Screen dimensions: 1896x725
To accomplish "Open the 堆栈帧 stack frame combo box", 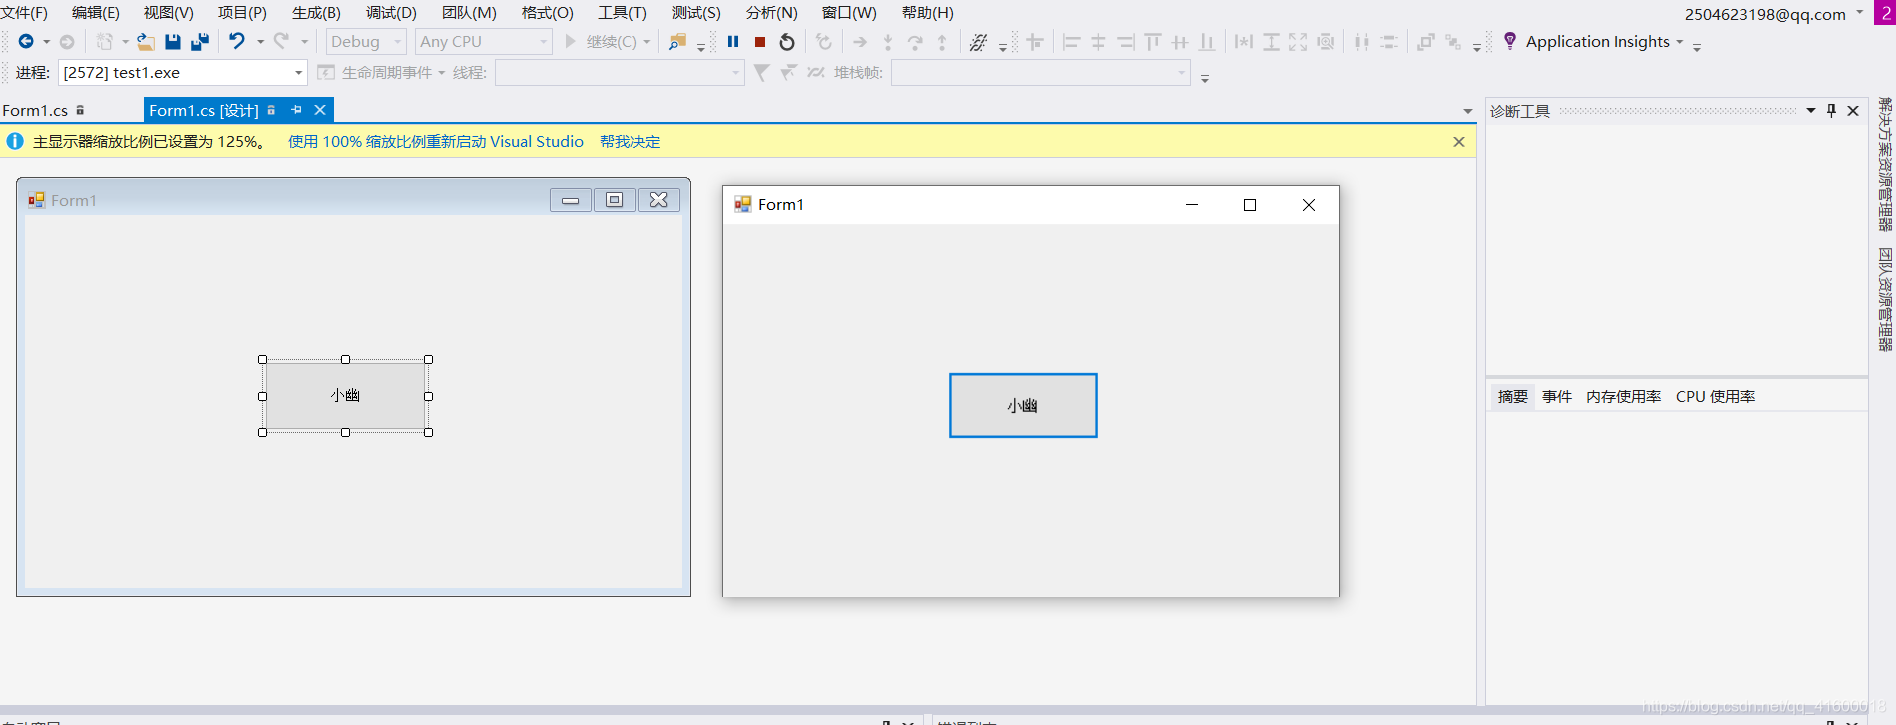I will [1041, 73].
